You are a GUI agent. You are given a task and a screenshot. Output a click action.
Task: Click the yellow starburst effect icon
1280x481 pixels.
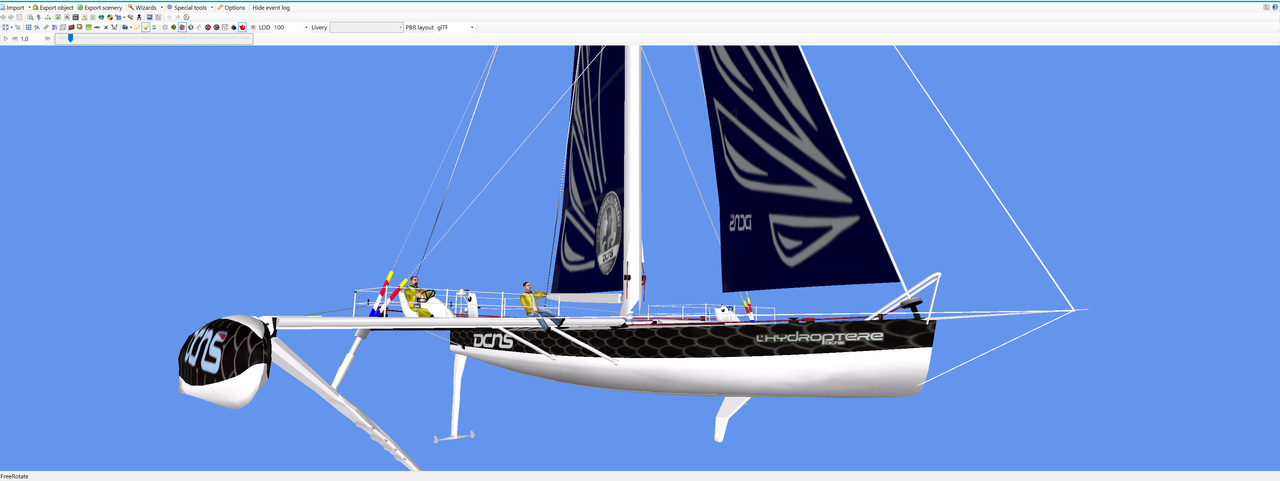click(136, 27)
